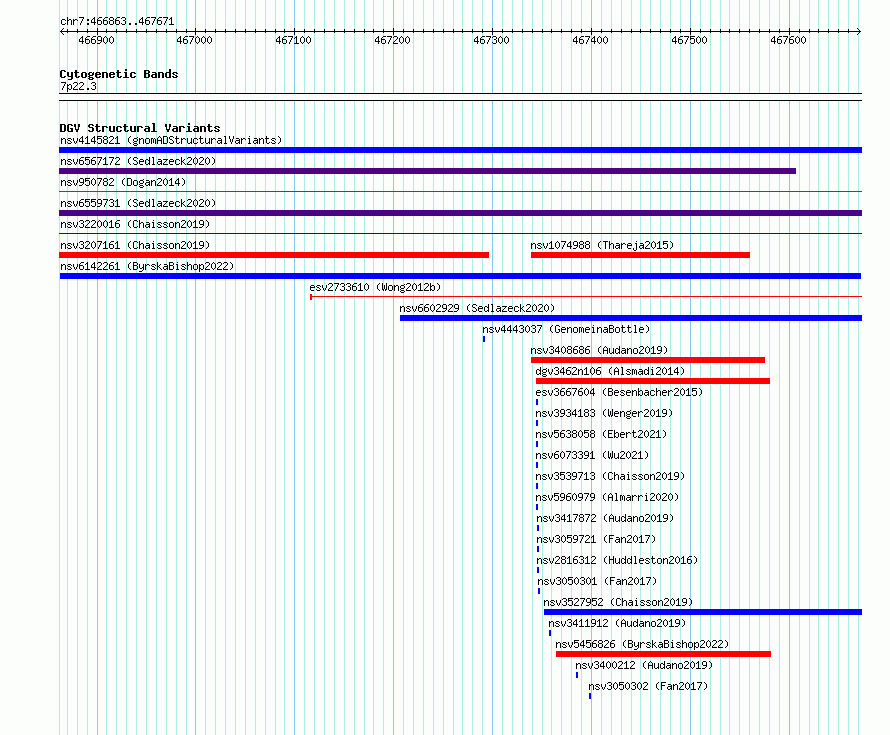The image size is (890, 735).
Task: Select the nsv6142261 blue variant bar
Action: (x=460, y=276)
